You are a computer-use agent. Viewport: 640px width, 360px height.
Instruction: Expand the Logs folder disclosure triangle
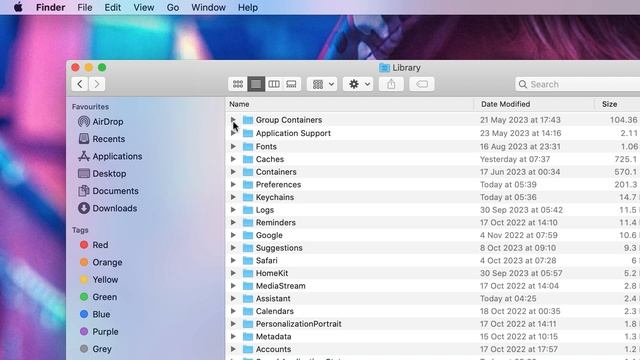pyautogui.click(x=233, y=209)
